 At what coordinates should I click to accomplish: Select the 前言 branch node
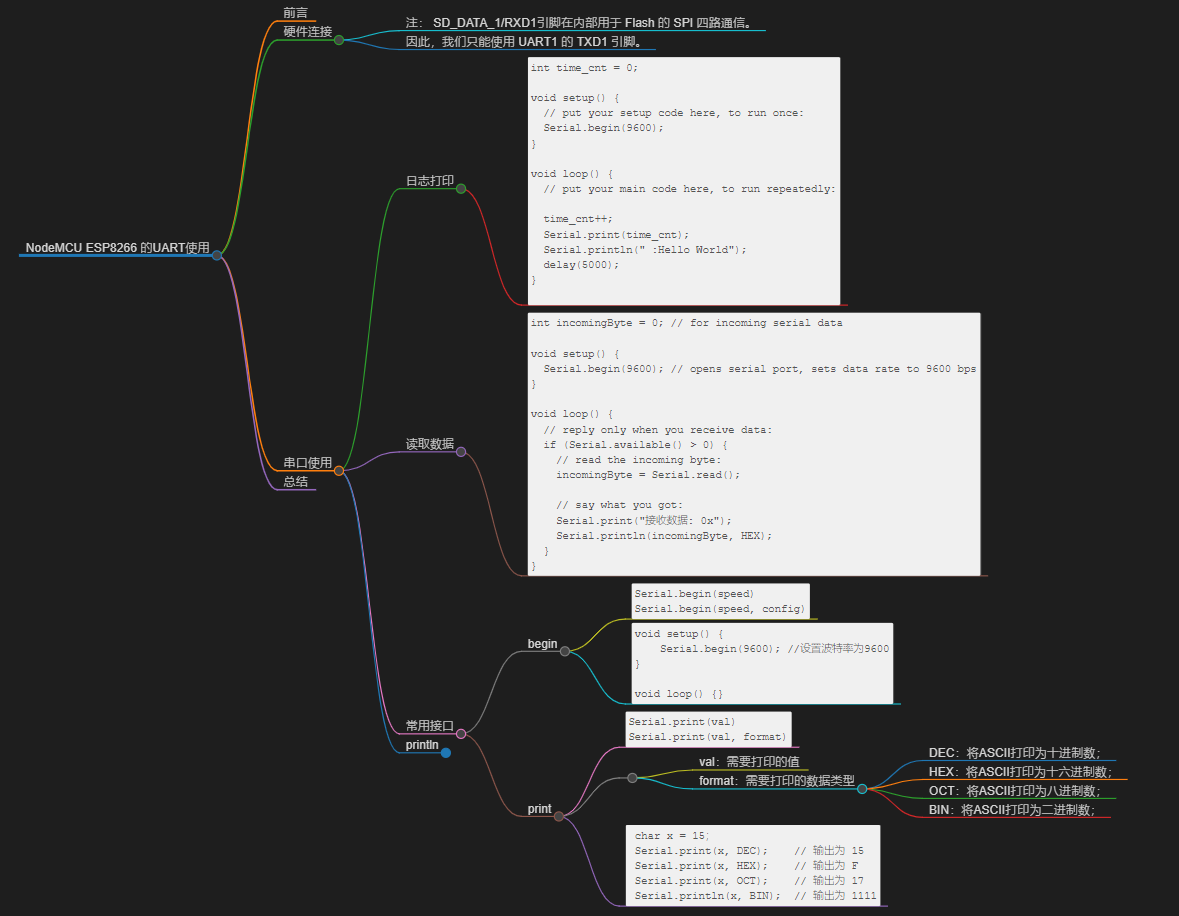(296, 13)
